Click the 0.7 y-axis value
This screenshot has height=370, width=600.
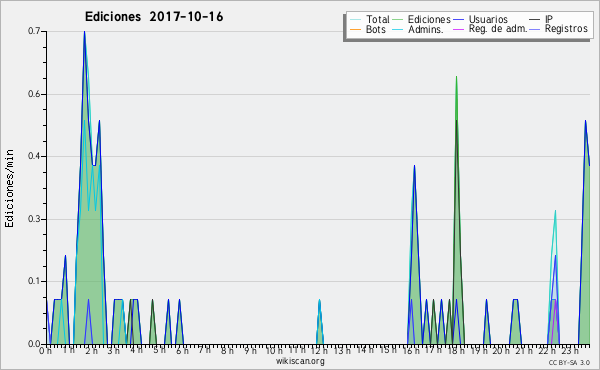(34, 31)
